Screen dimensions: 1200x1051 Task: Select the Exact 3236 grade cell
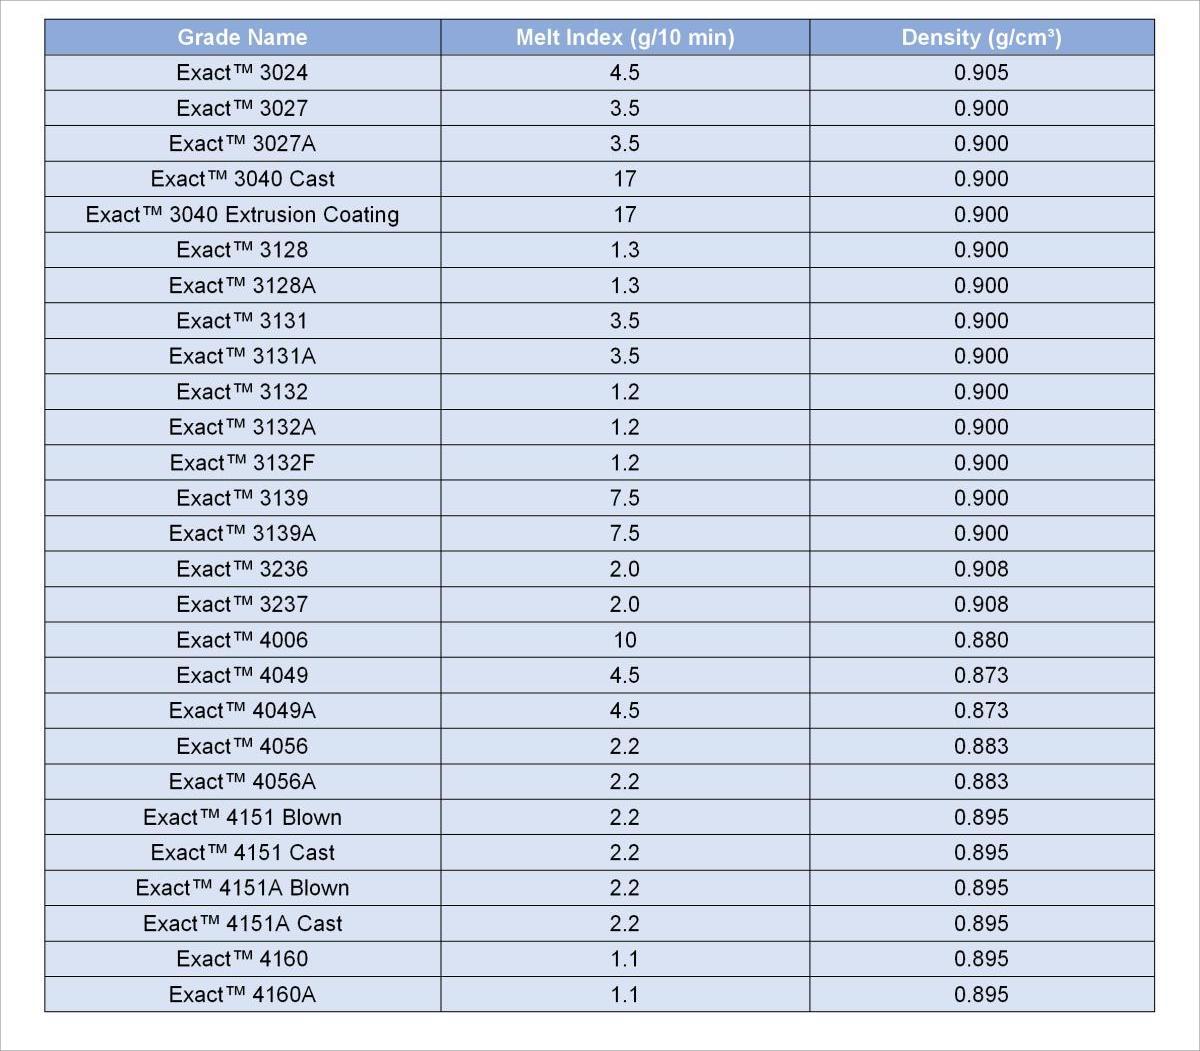(x=243, y=569)
